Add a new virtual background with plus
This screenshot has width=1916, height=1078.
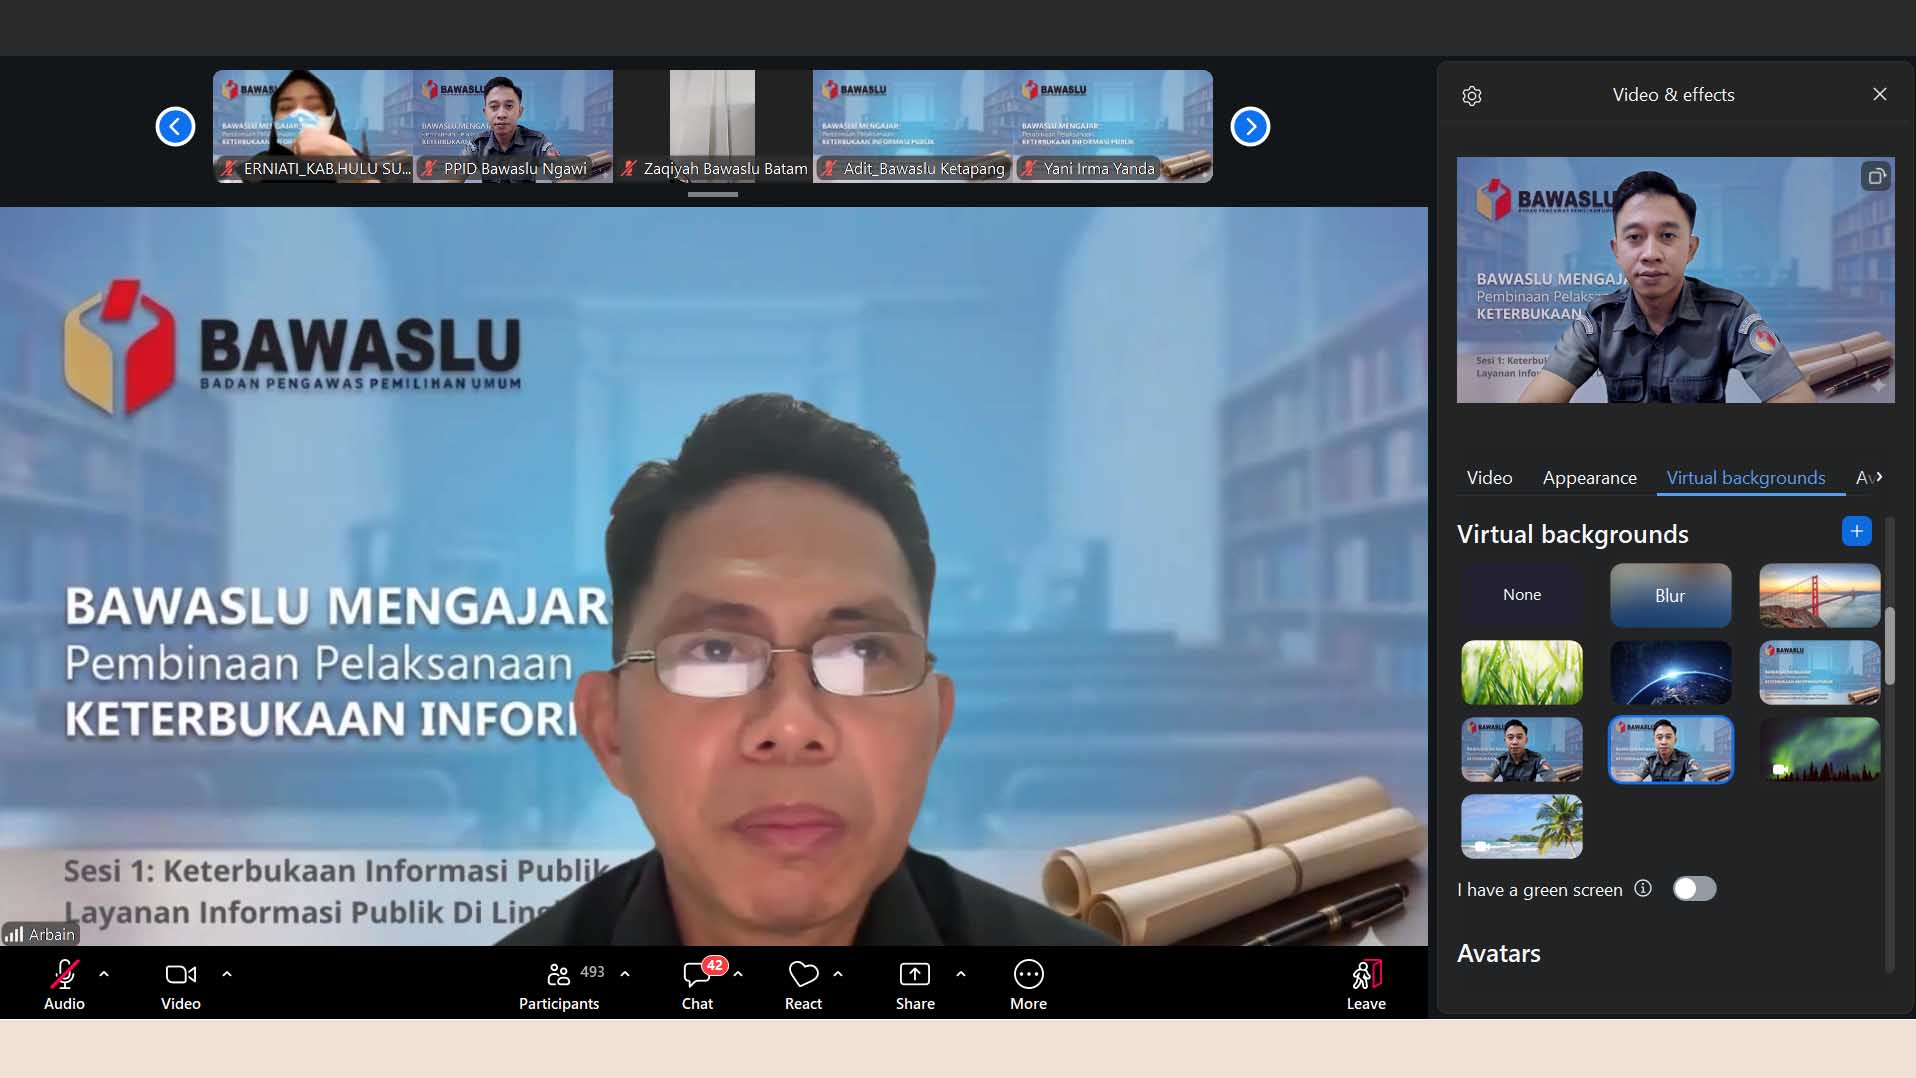pyautogui.click(x=1856, y=531)
